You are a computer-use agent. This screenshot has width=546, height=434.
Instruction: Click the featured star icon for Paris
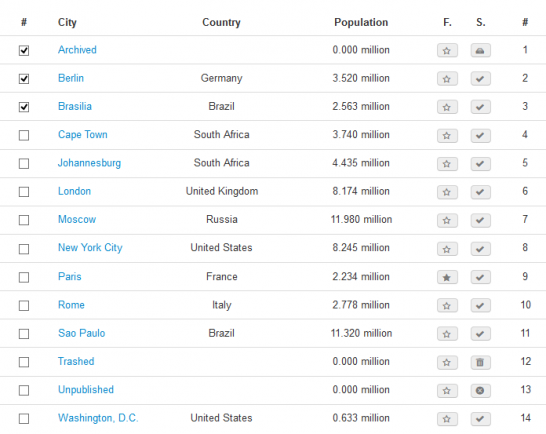pyautogui.click(x=447, y=277)
